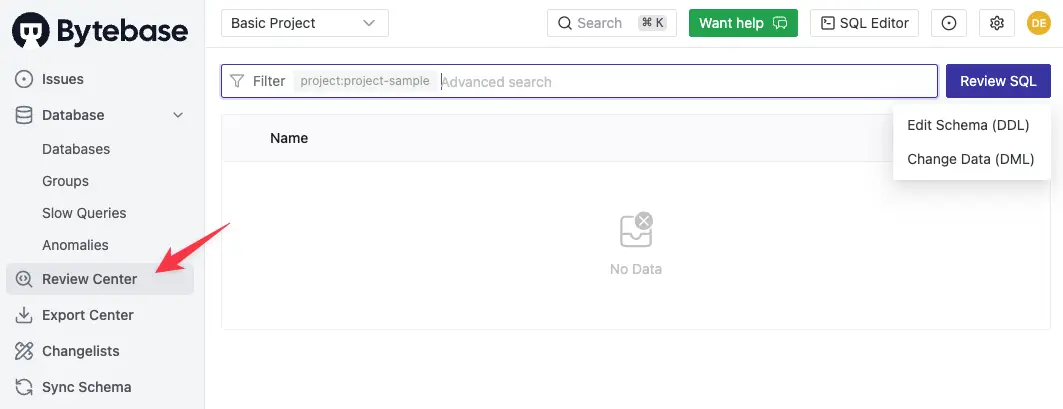Click the Sync Schema refresh icon
The image size is (1063, 409).
coord(24,387)
